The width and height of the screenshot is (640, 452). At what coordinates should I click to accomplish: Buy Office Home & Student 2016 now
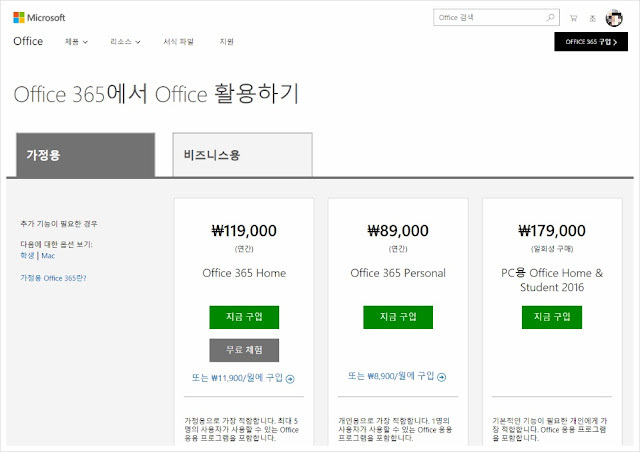(552, 317)
